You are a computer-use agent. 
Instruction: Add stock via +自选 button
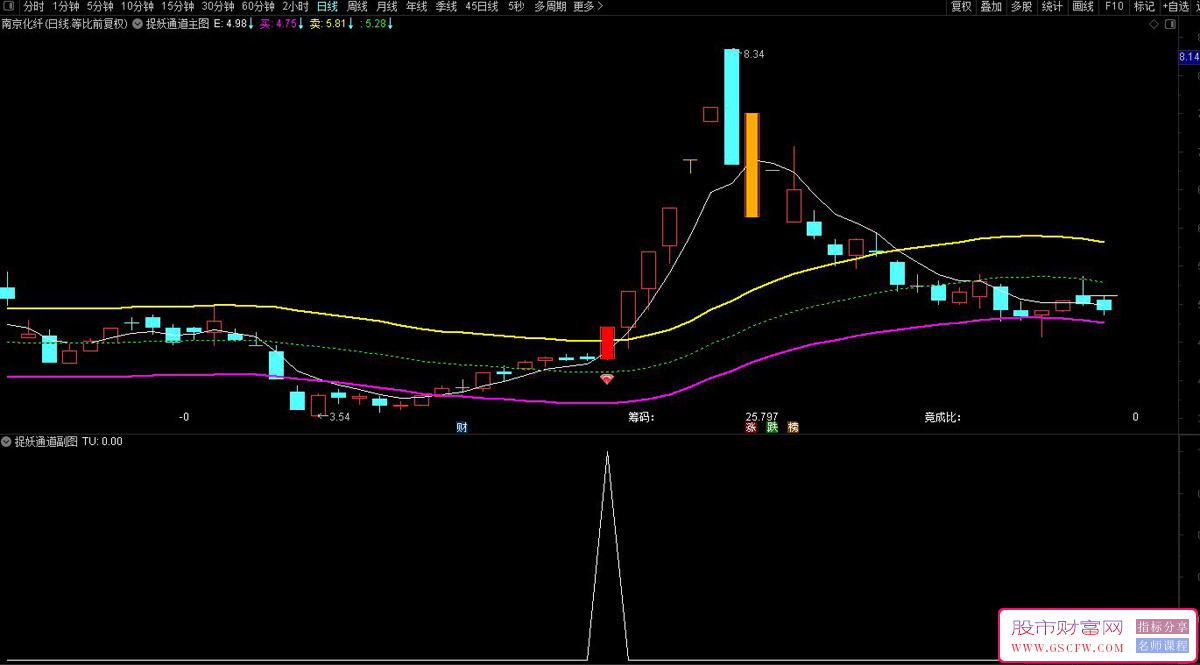(x=1177, y=6)
